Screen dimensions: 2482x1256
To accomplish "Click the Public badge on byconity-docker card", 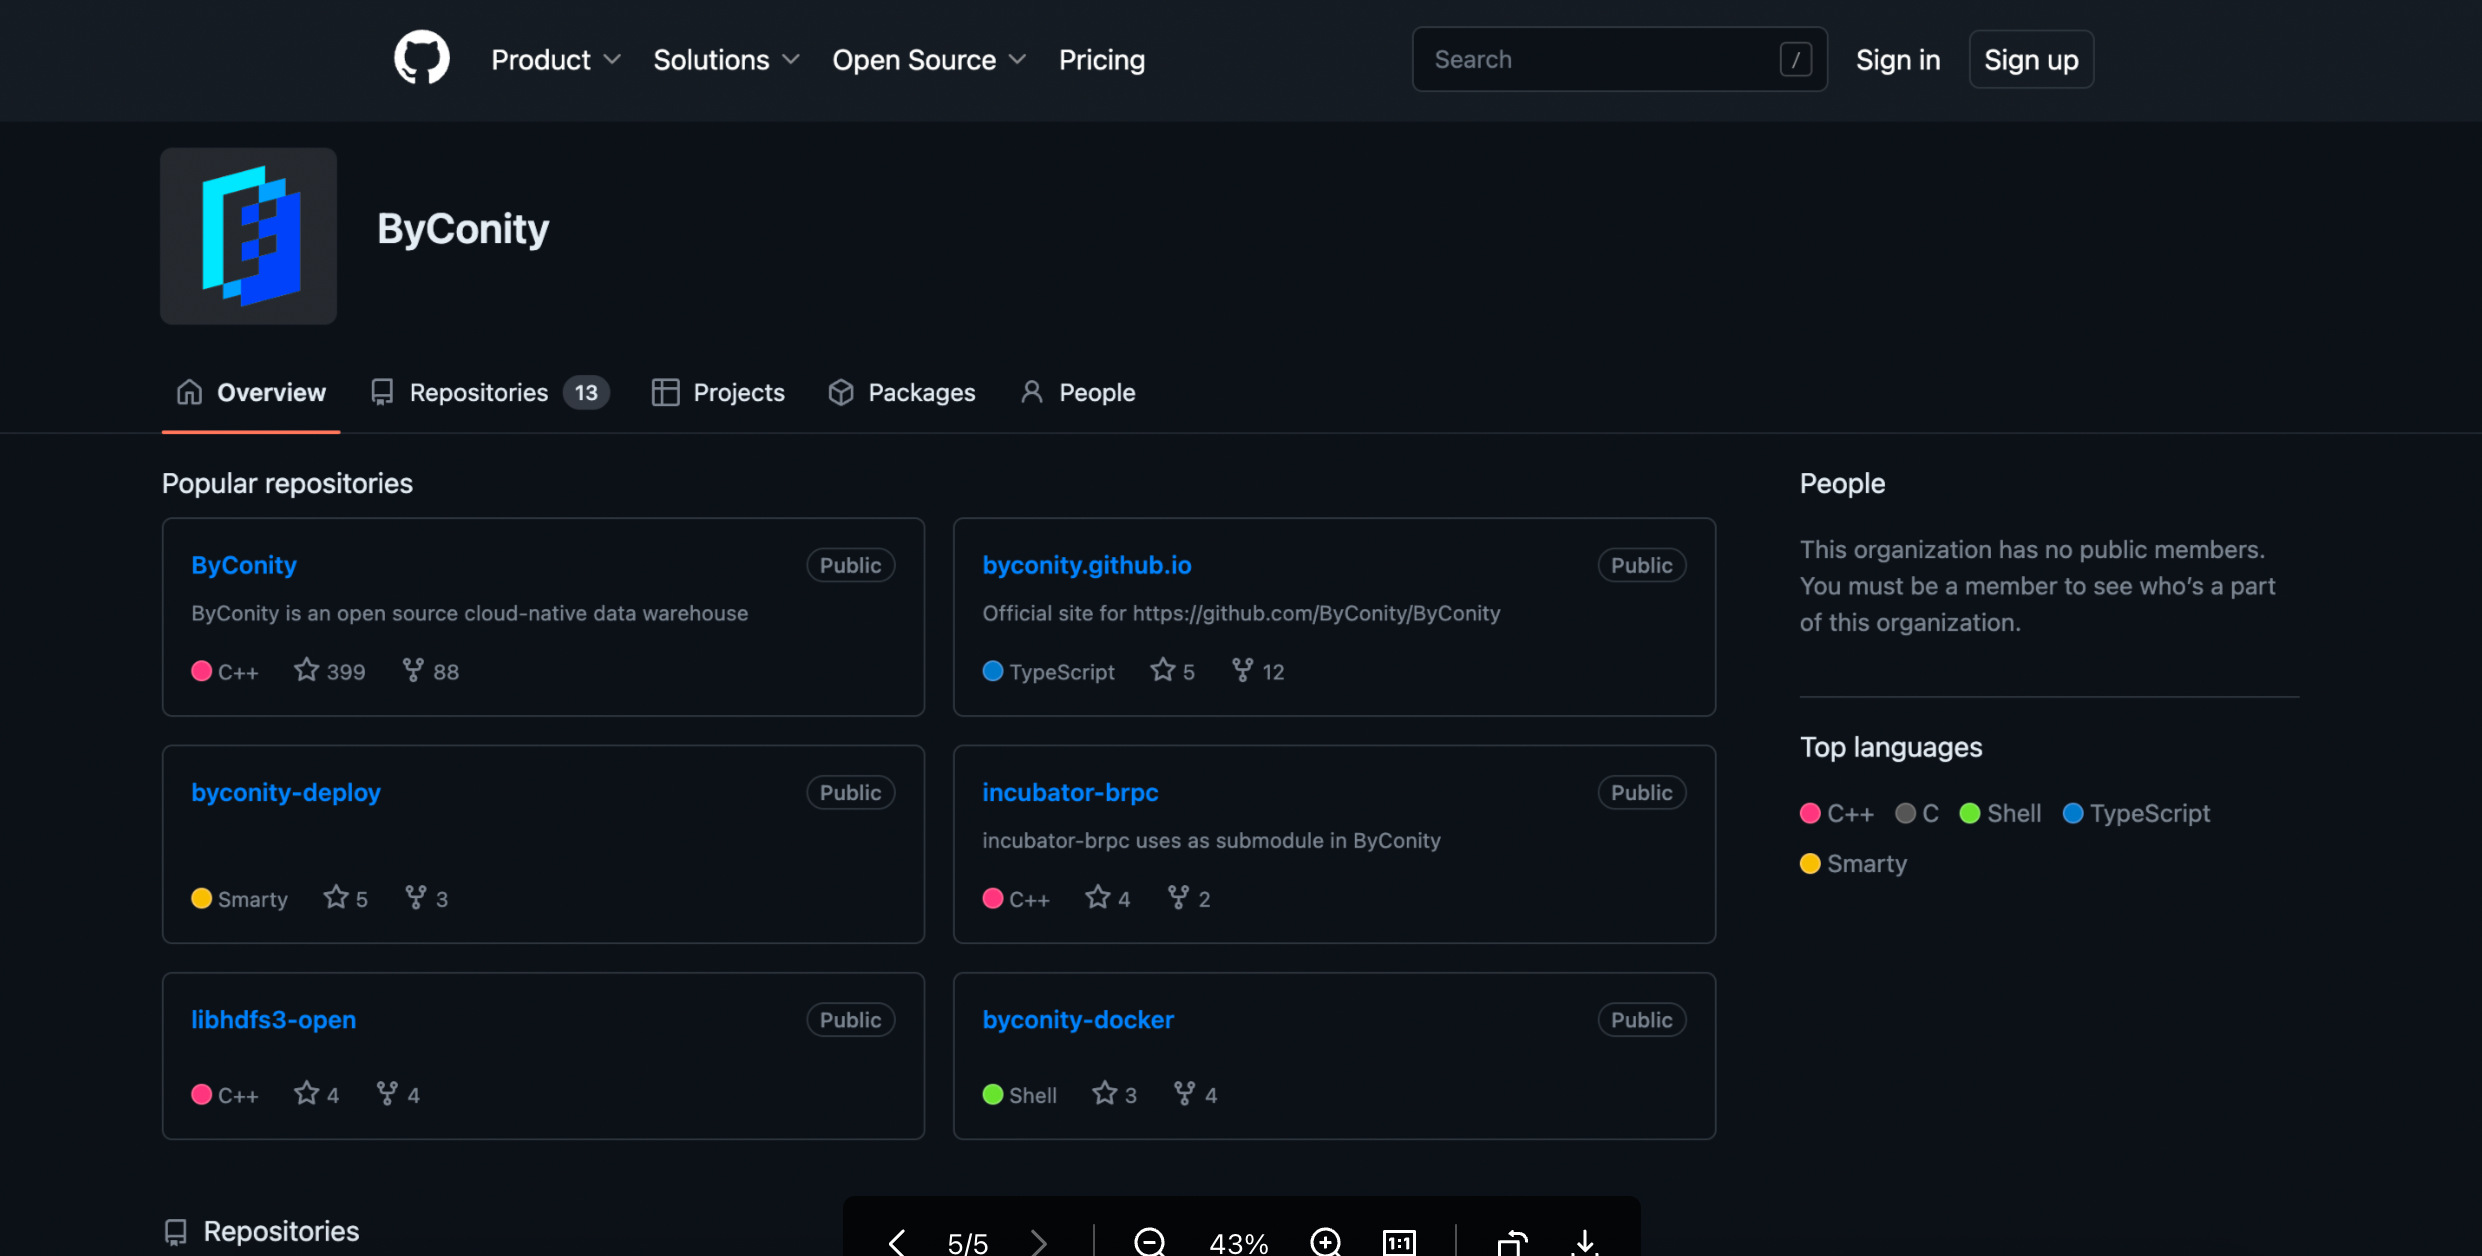I will click(1641, 1020).
